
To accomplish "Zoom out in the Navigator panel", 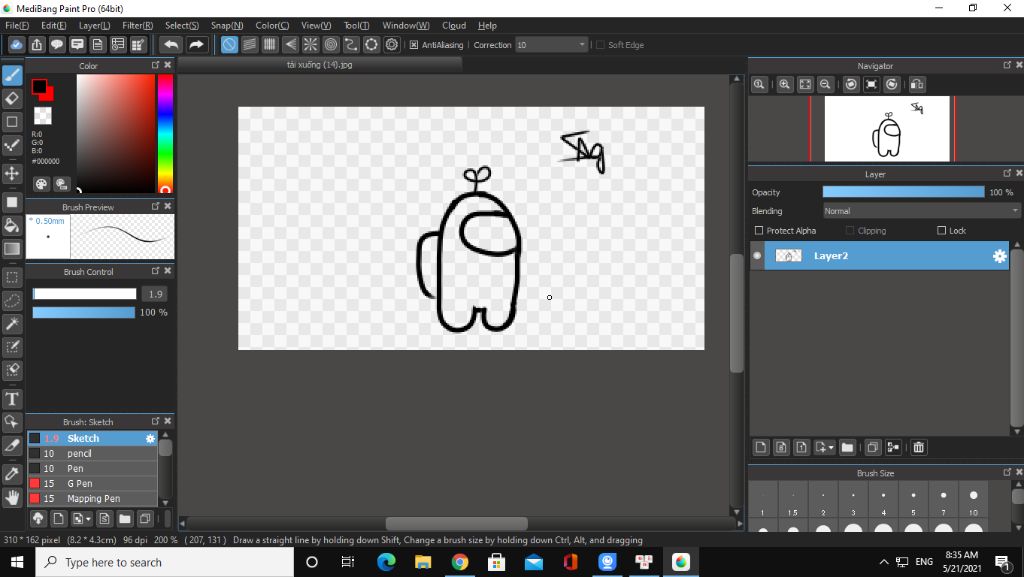I will tap(825, 84).
